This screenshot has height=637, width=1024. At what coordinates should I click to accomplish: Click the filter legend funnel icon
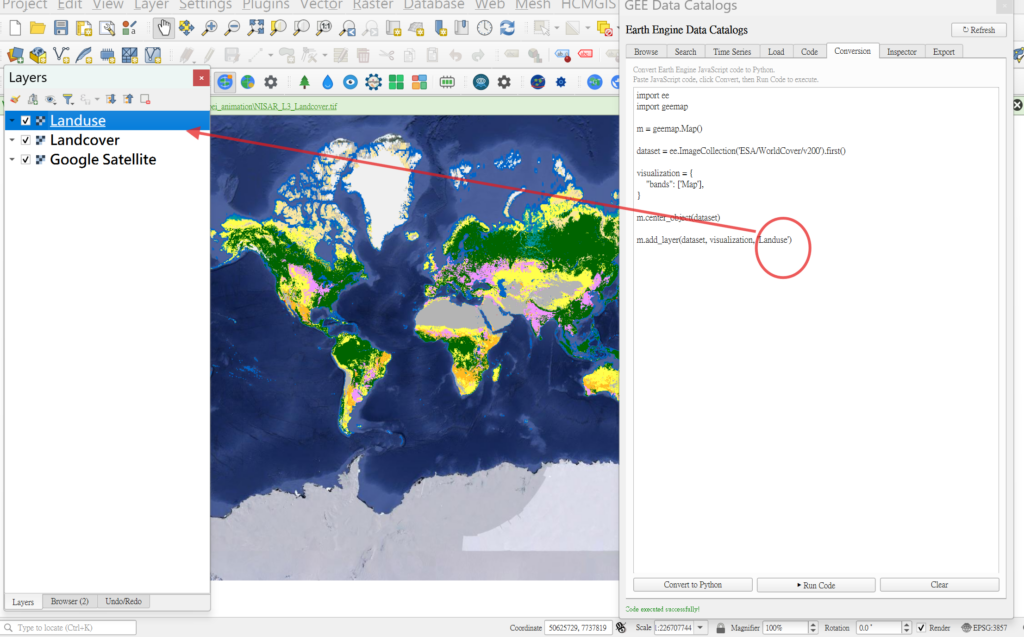[x=68, y=99]
